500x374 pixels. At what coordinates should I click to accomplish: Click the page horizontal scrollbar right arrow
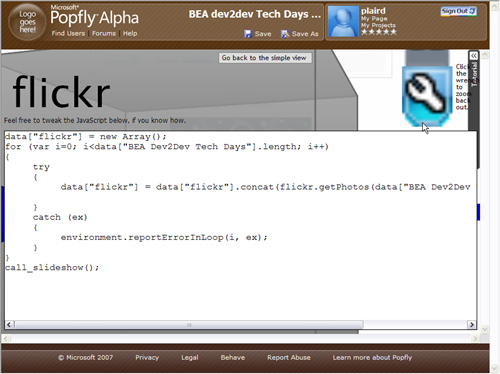pyautogui.click(x=475, y=338)
